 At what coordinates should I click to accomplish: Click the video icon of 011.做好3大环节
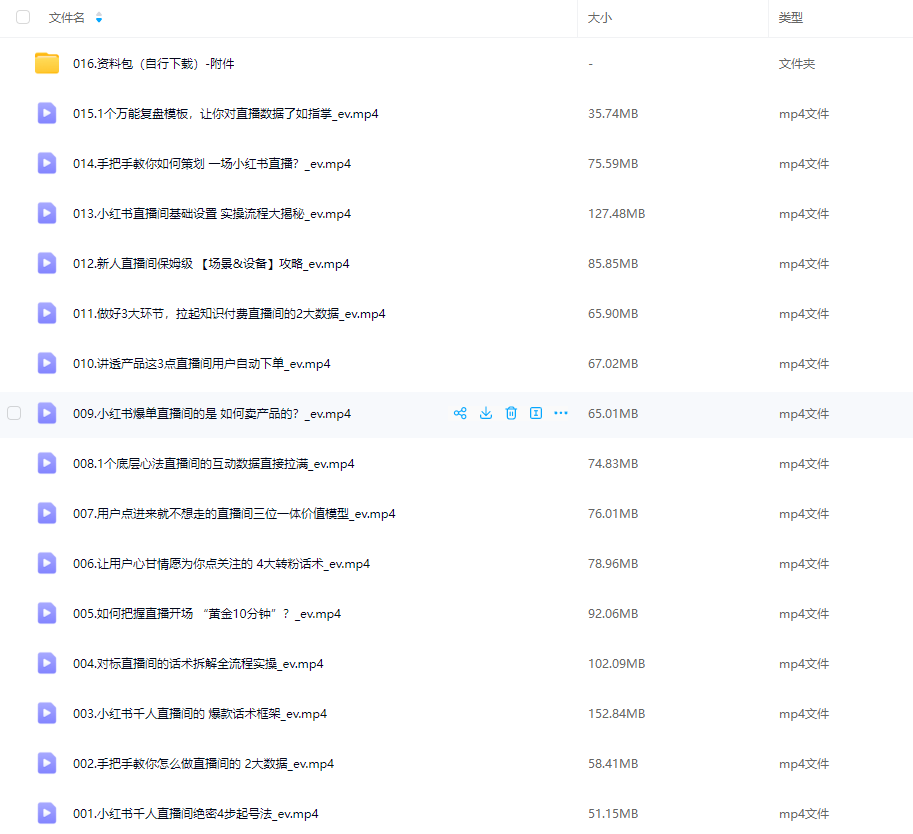[47, 313]
